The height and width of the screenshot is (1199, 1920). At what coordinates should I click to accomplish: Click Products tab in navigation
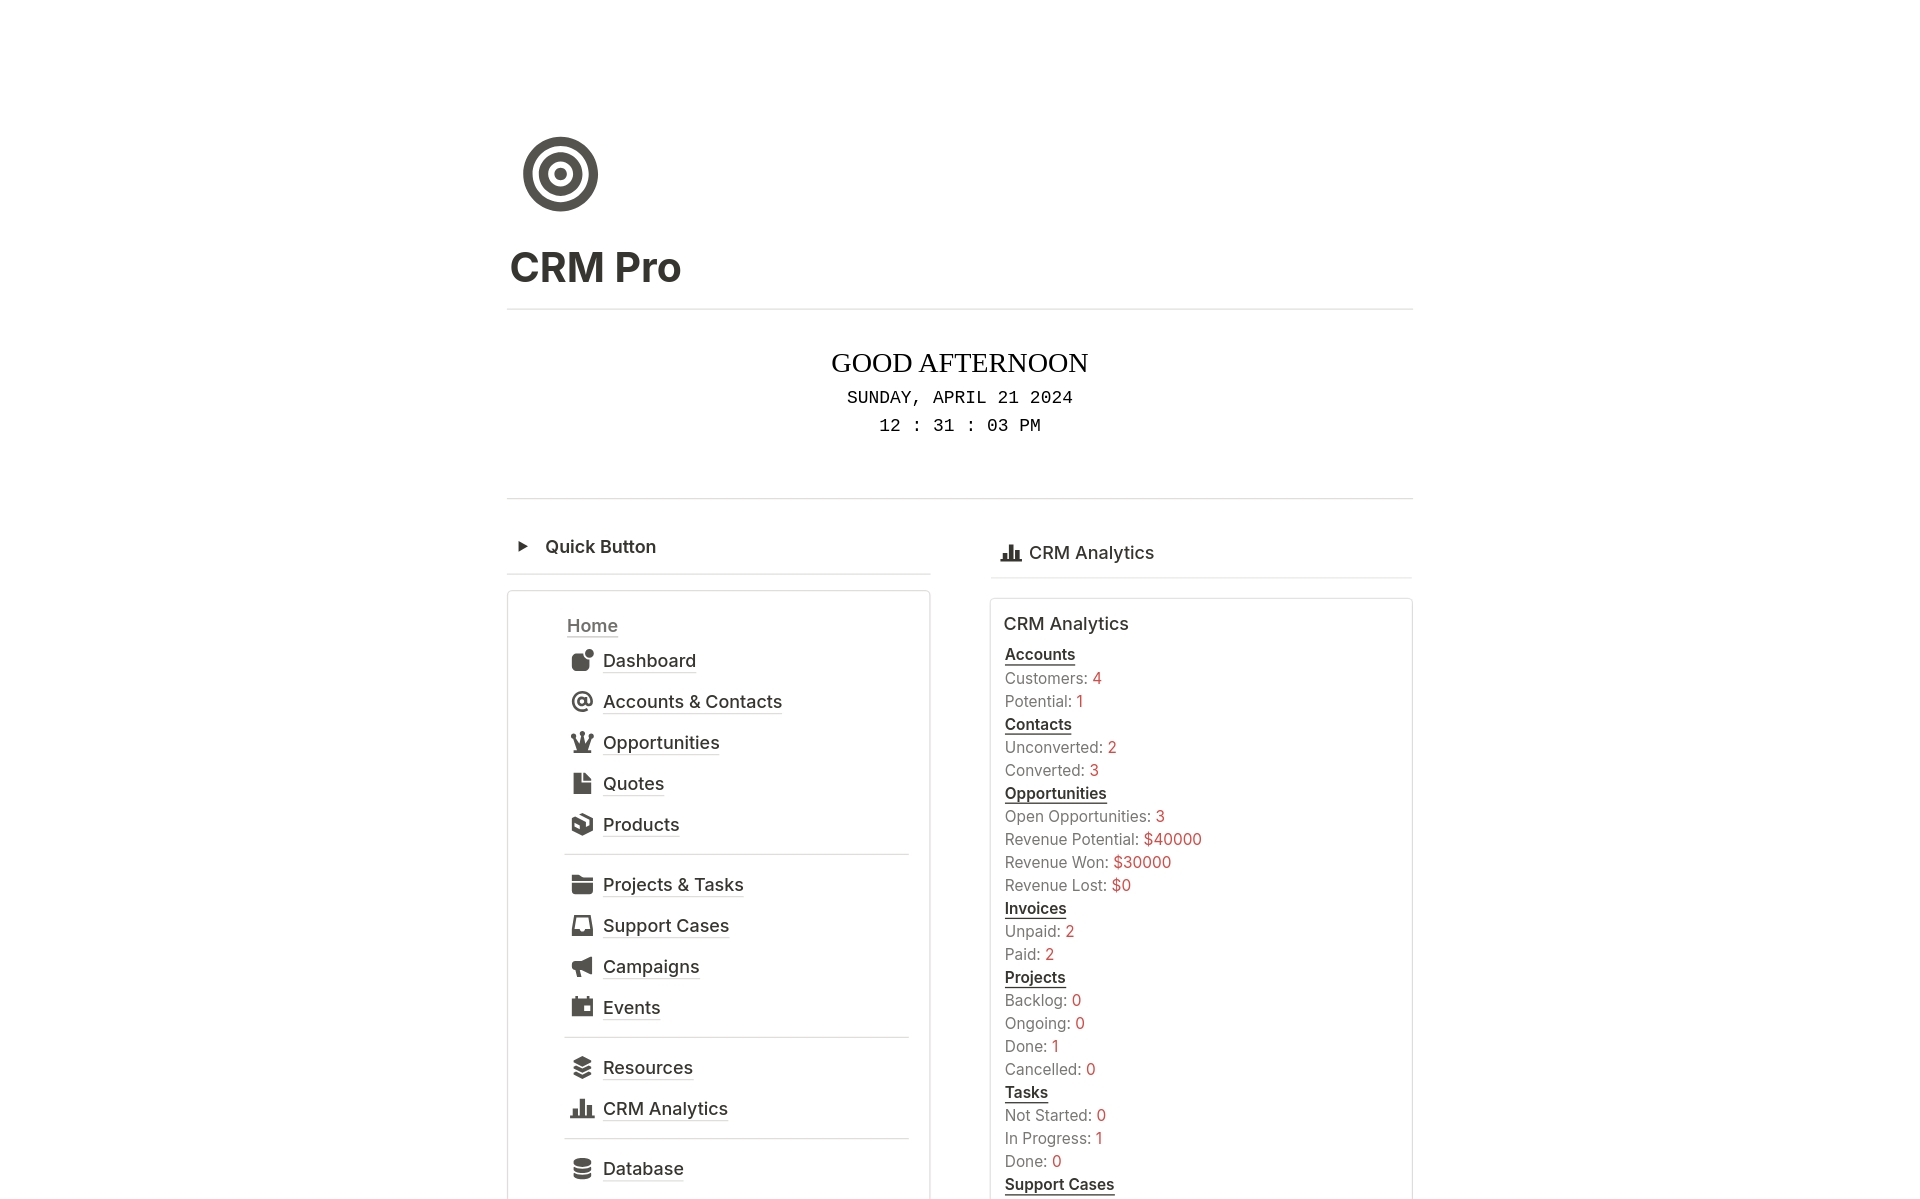[x=641, y=823]
